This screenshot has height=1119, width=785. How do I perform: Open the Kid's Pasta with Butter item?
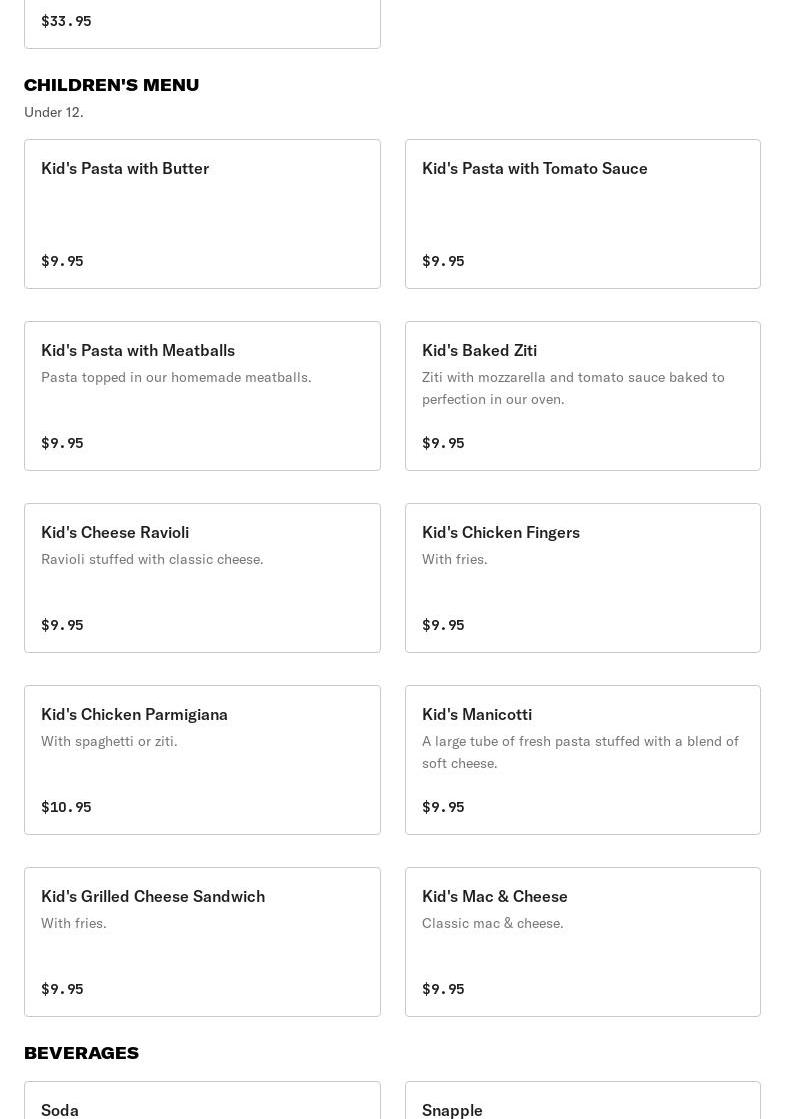[x=202, y=214]
